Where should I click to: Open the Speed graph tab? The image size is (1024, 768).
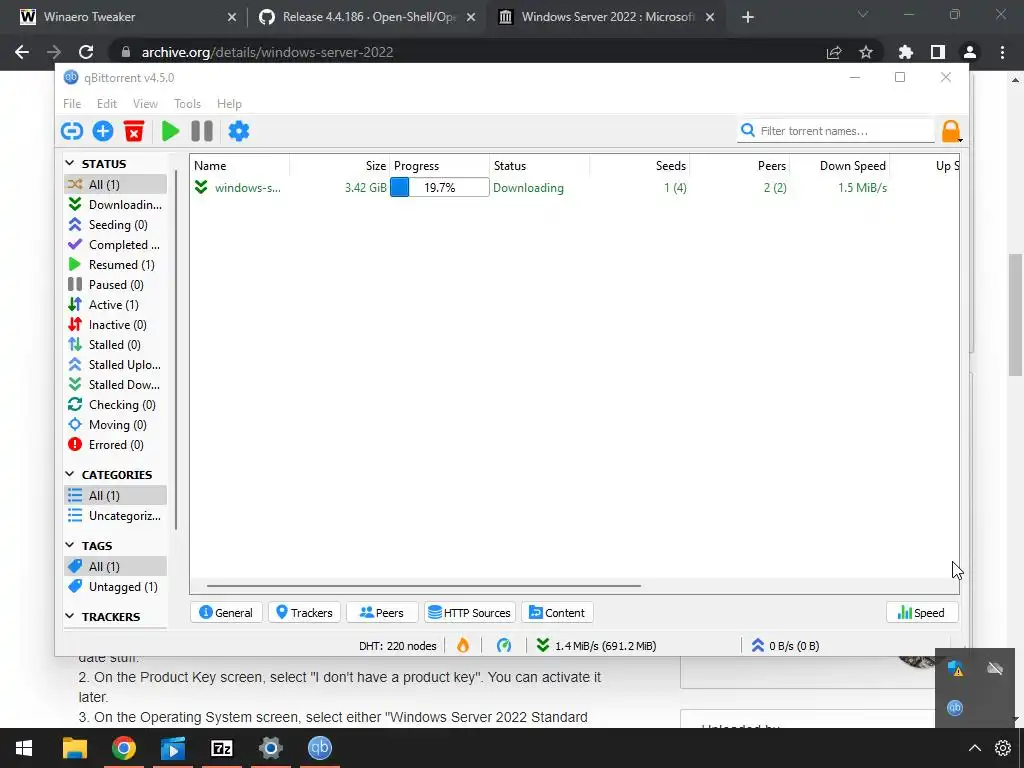coord(921,613)
